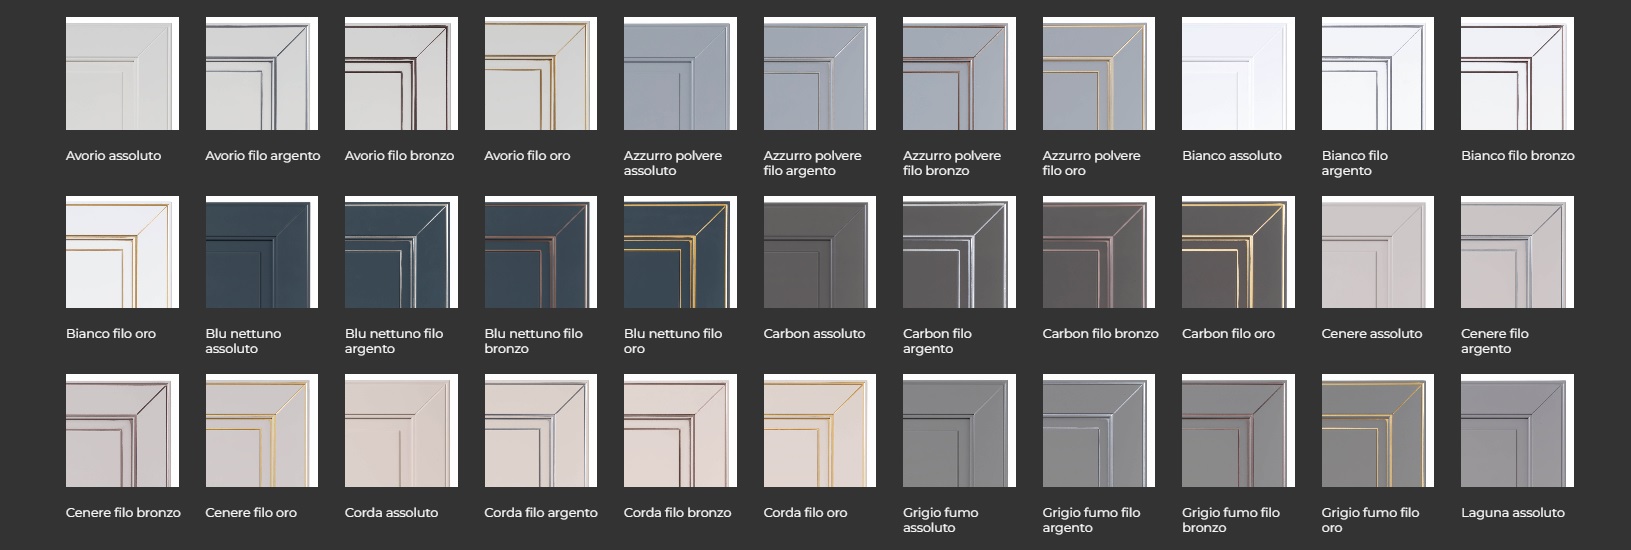1631x550 pixels.
Task: Select the Avorio assoluto finish swatch
Action: (122, 73)
